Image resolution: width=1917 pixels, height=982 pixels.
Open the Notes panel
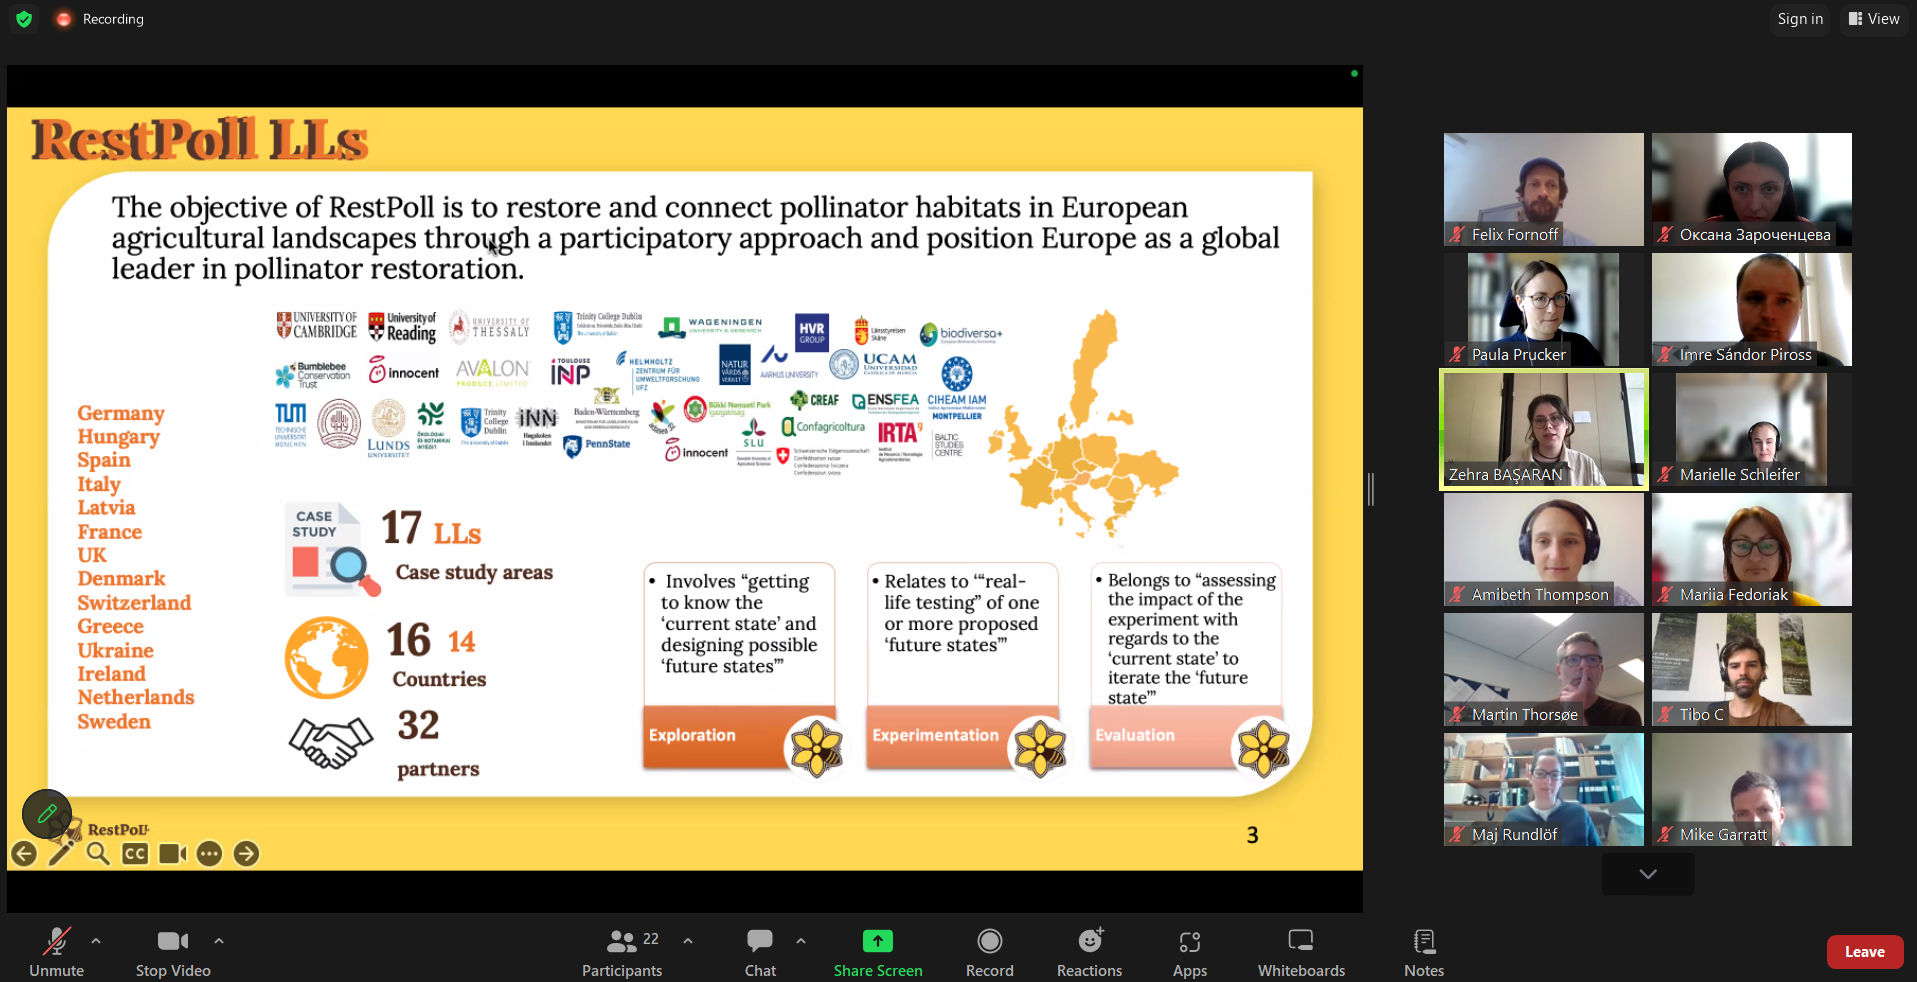coord(1423,952)
